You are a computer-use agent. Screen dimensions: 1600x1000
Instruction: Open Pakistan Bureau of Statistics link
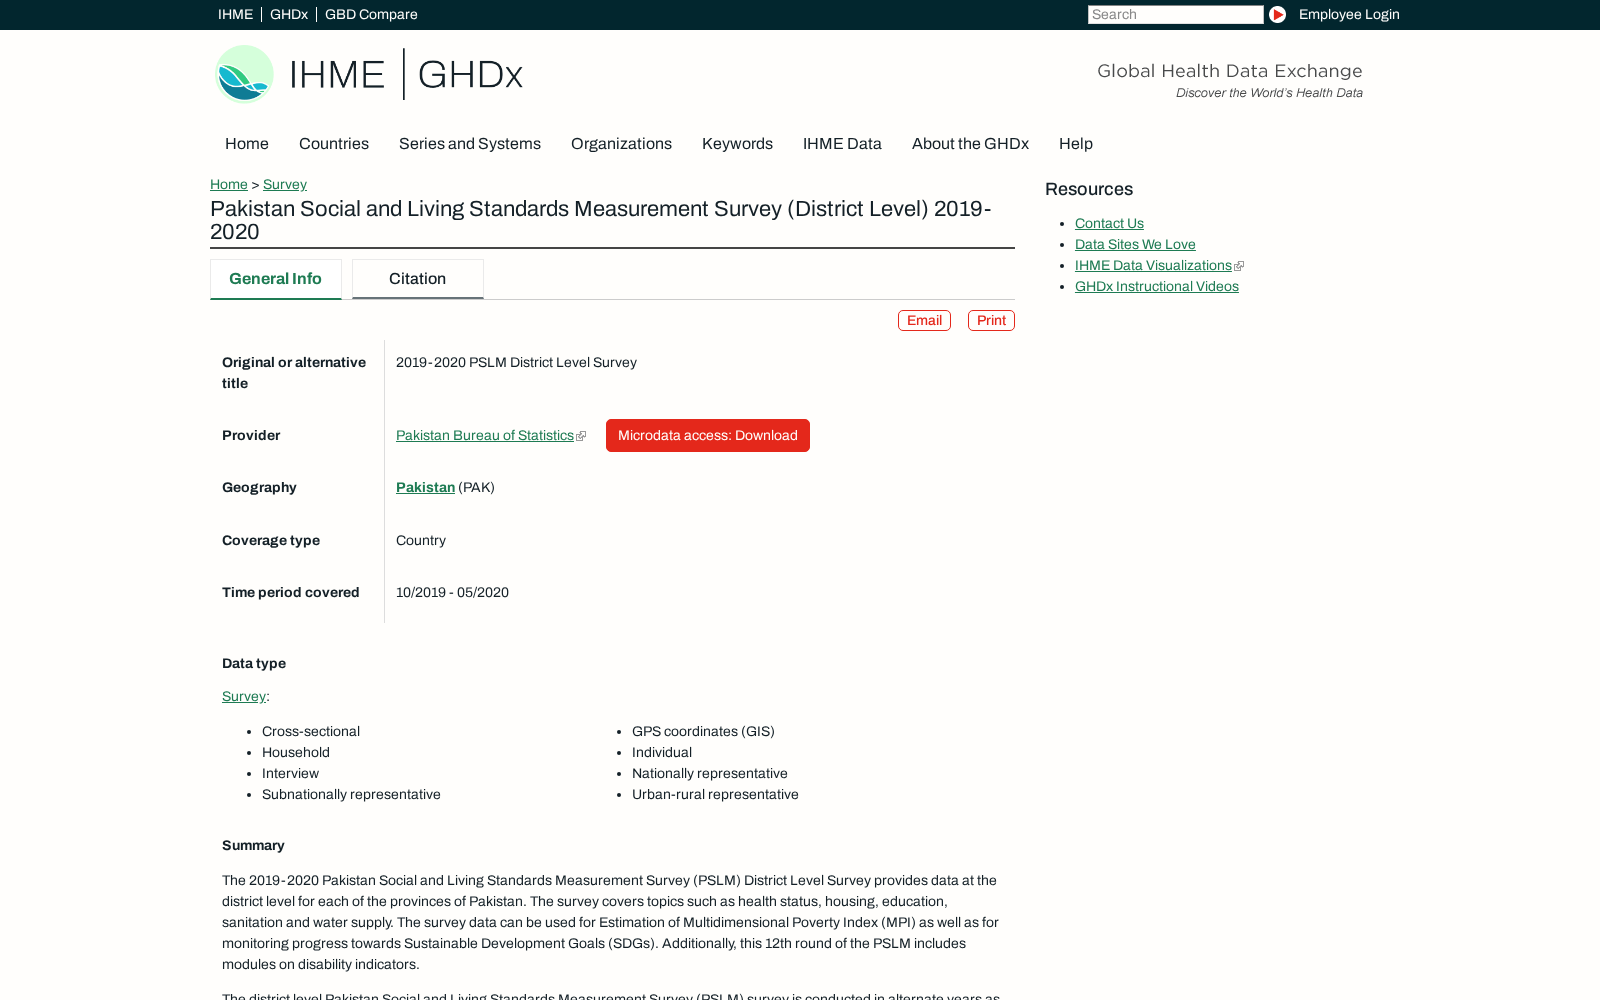pyautogui.click(x=485, y=435)
